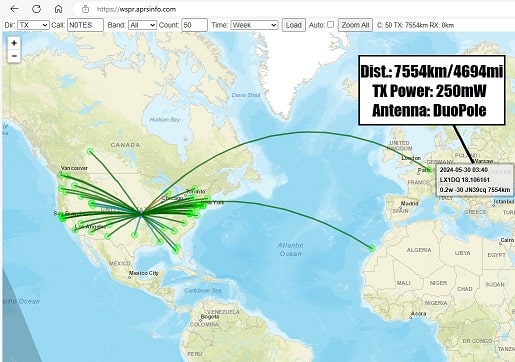Click the CANADA country label
The height and width of the screenshot is (362, 515).
tap(125, 145)
